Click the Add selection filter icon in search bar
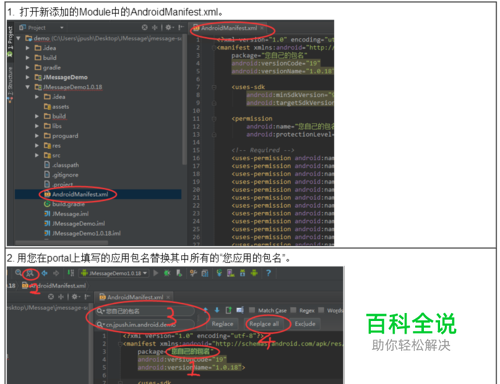500x384 pixels. coord(240,310)
